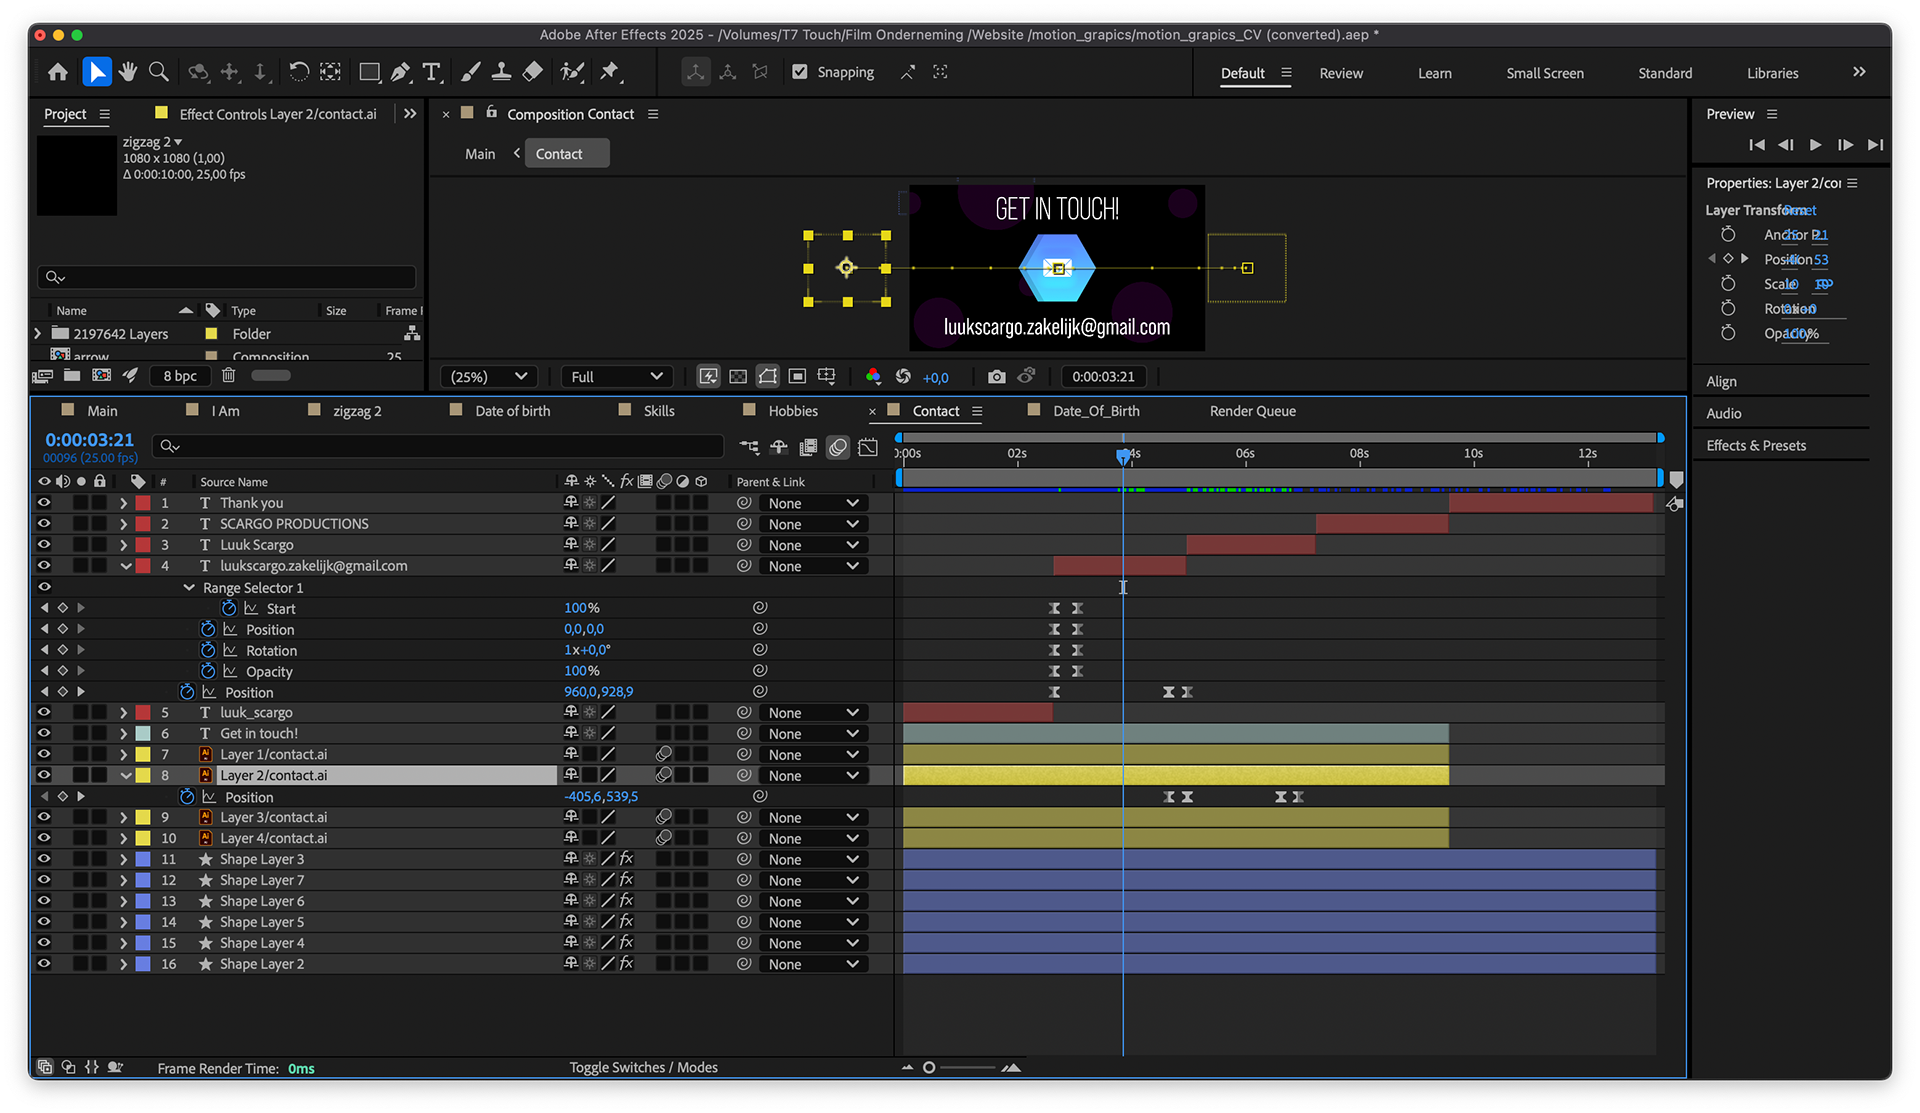Expand the 2197642 Layers folder
This screenshot has width=1920, height=1113.
38,334
